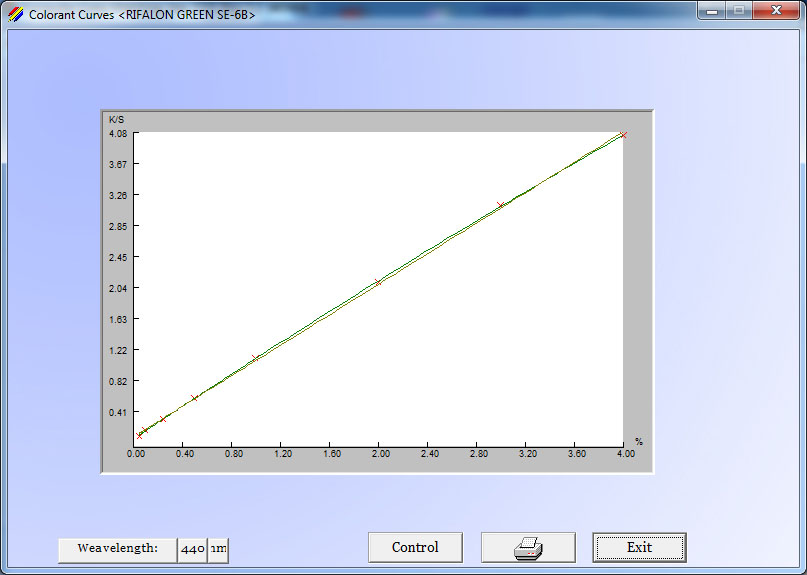This screenshot has height=575, width=807.
Task: Click the 1.20 label on the percent axis
Action: (283, 454)
